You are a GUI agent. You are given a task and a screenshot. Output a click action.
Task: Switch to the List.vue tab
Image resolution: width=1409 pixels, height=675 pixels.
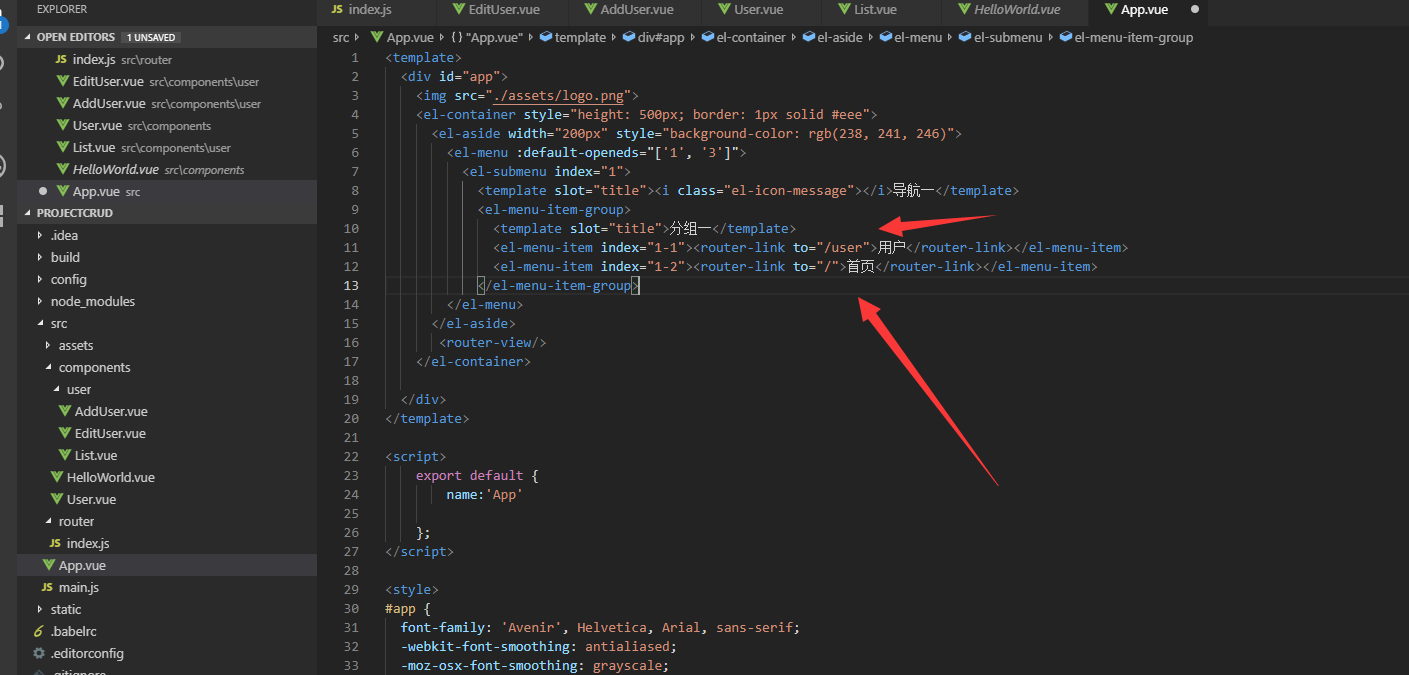[882, 10]
